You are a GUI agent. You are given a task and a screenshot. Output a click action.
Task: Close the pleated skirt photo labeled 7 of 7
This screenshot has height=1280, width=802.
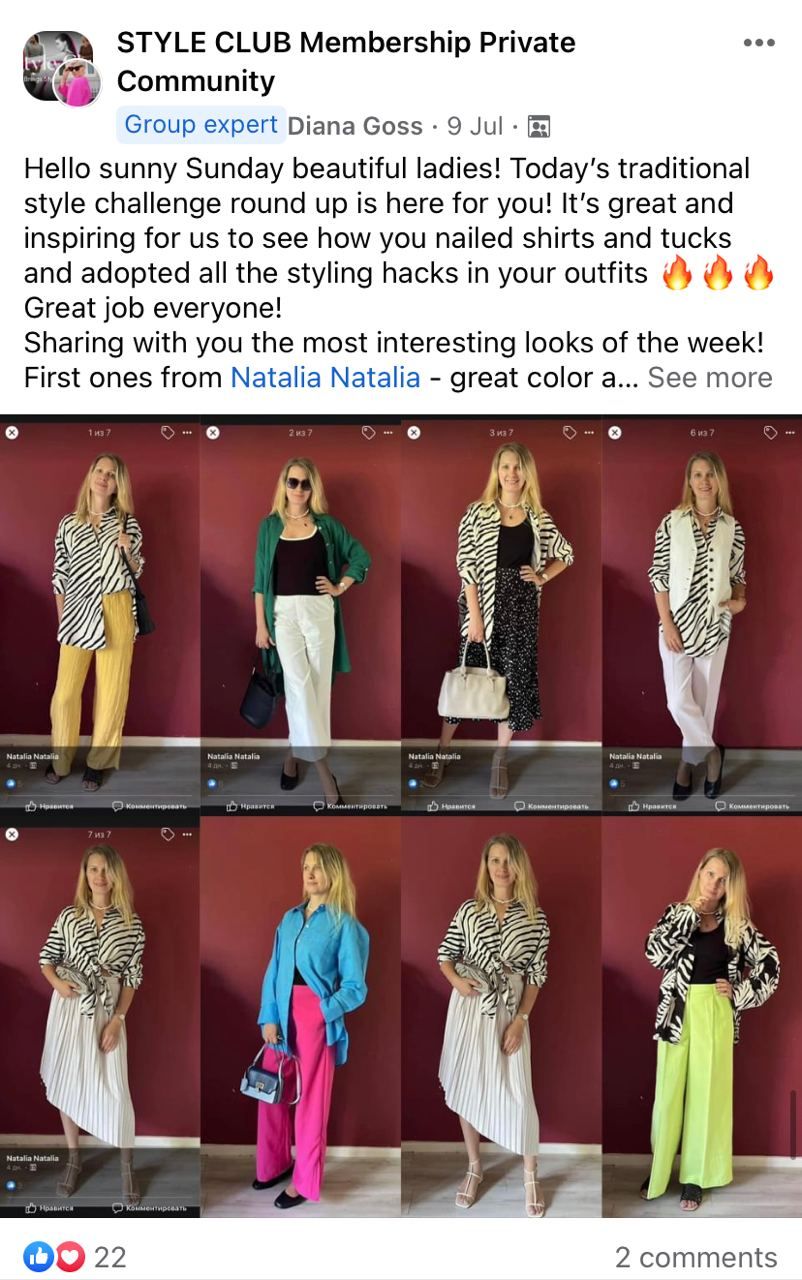pyautogui.click(x=12, y=834)
